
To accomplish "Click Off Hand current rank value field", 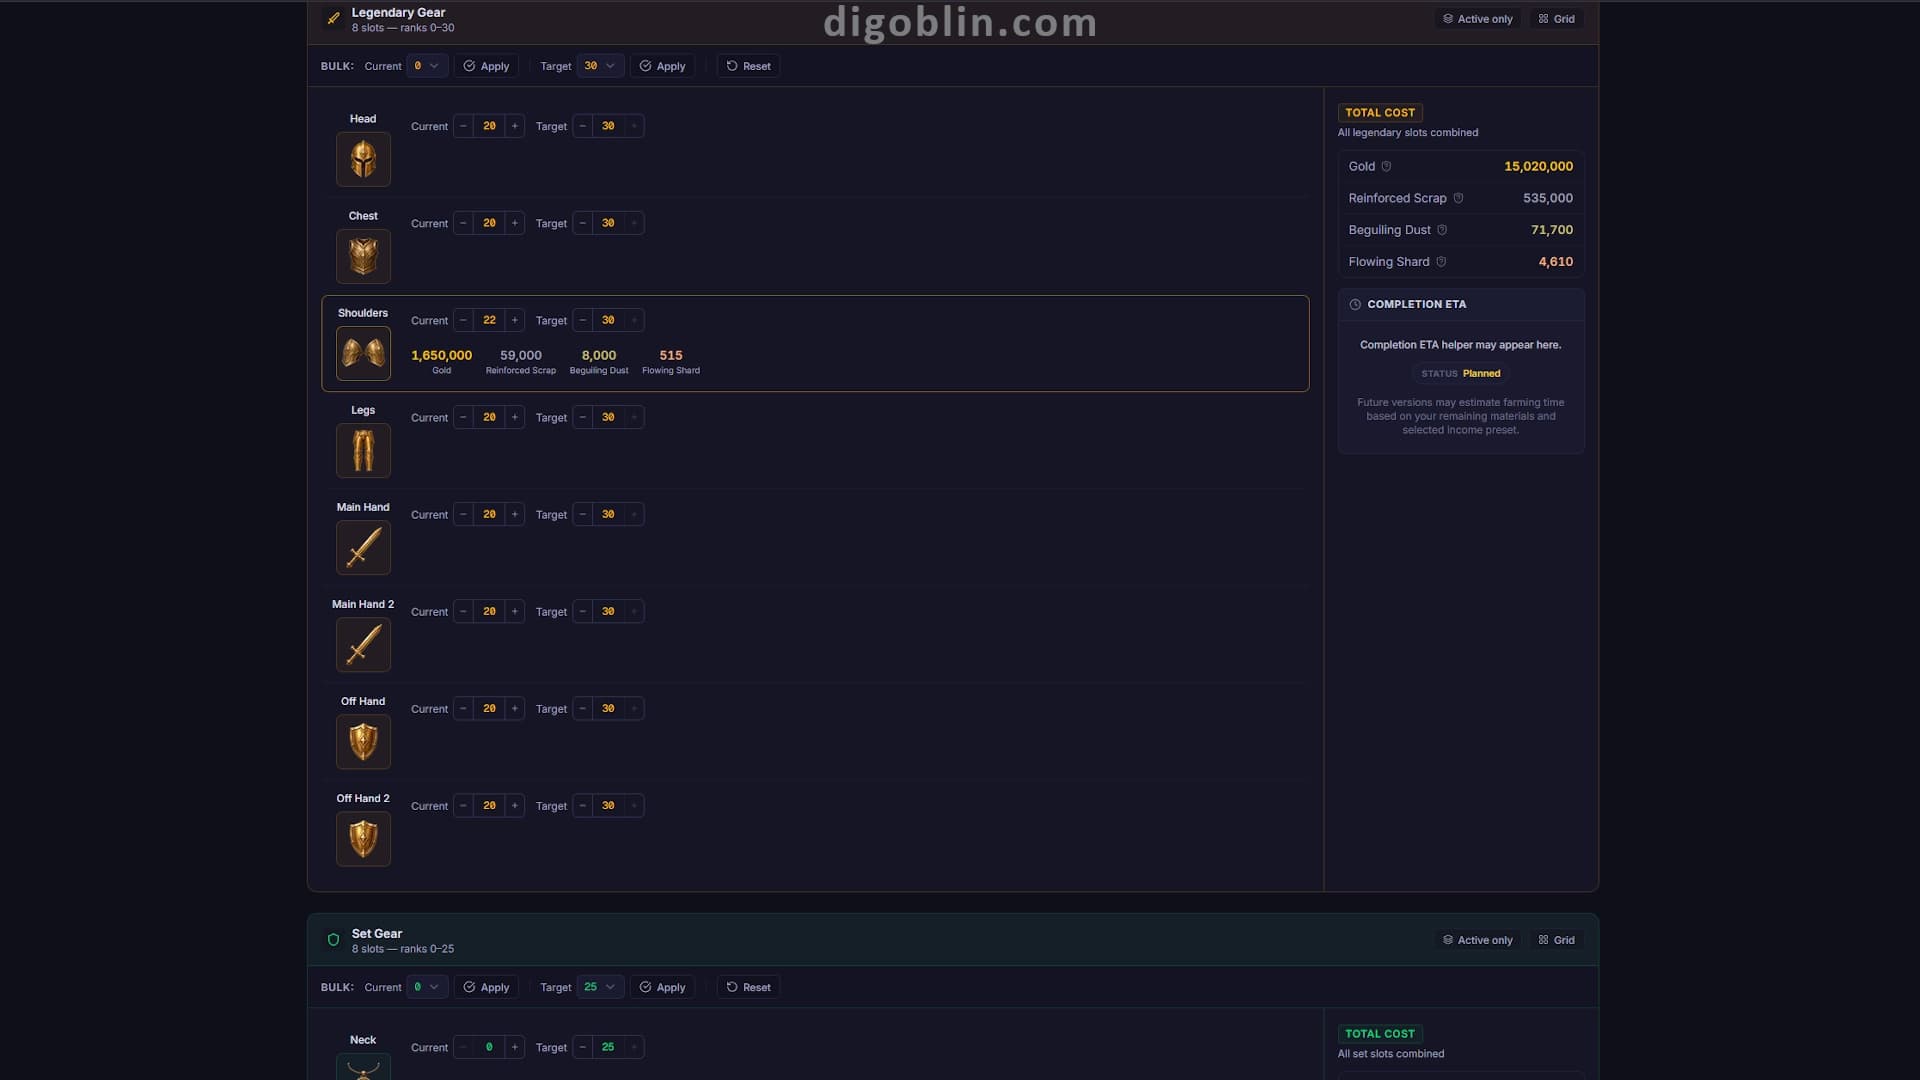I will (489, 708).
